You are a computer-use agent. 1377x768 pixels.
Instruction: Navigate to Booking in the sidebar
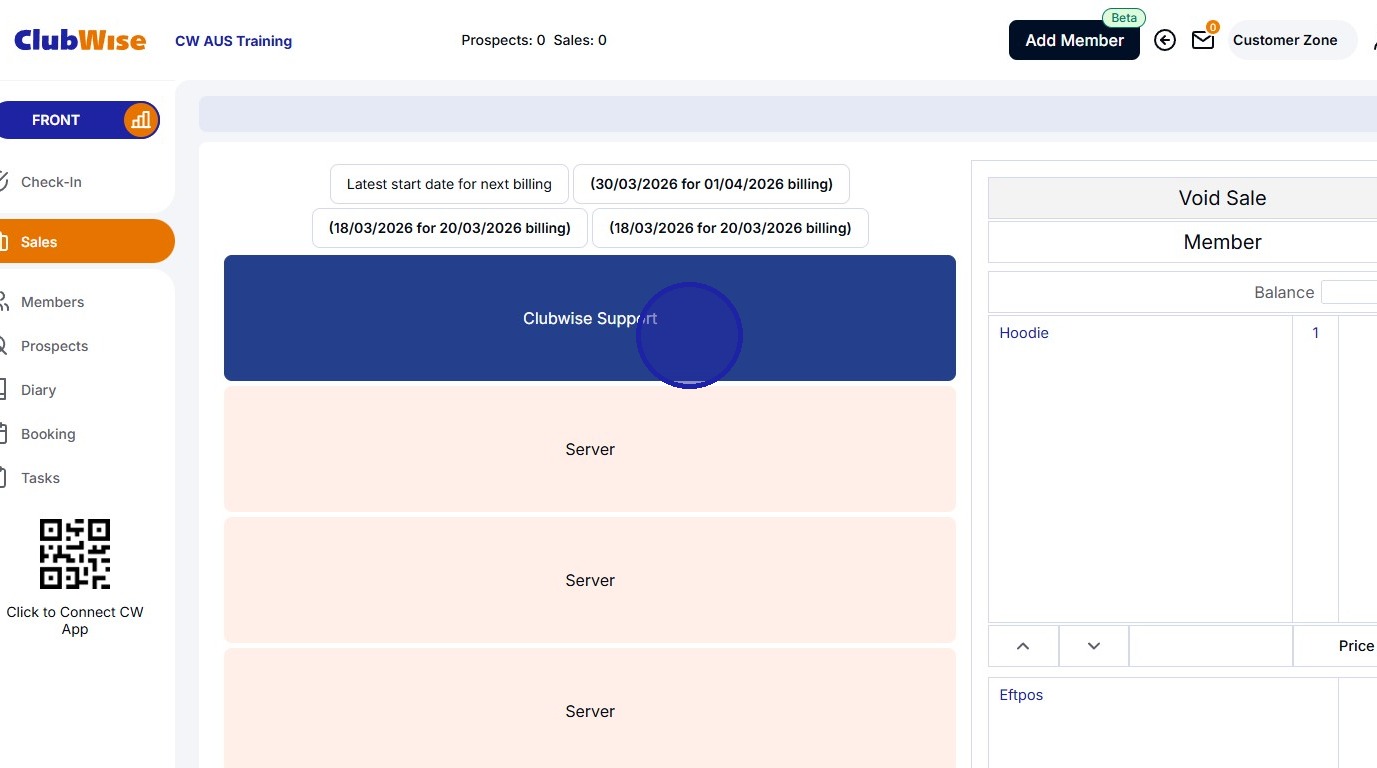pyautogui.click(x=48, y=434)
